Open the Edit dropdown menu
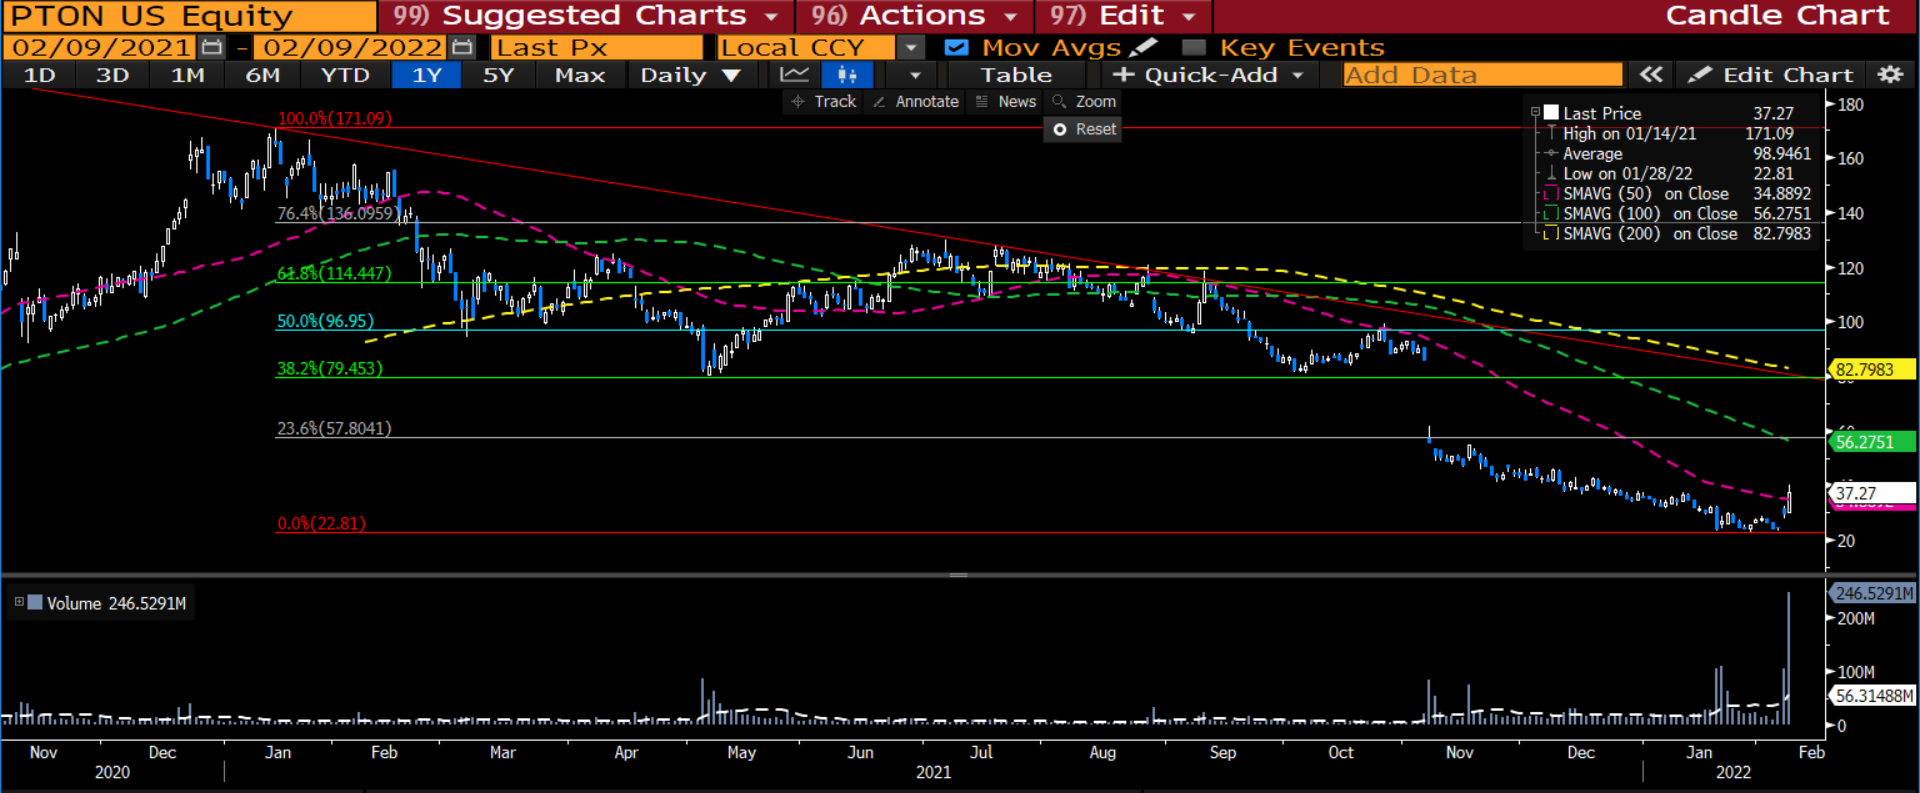 (x=1189, y=16)
